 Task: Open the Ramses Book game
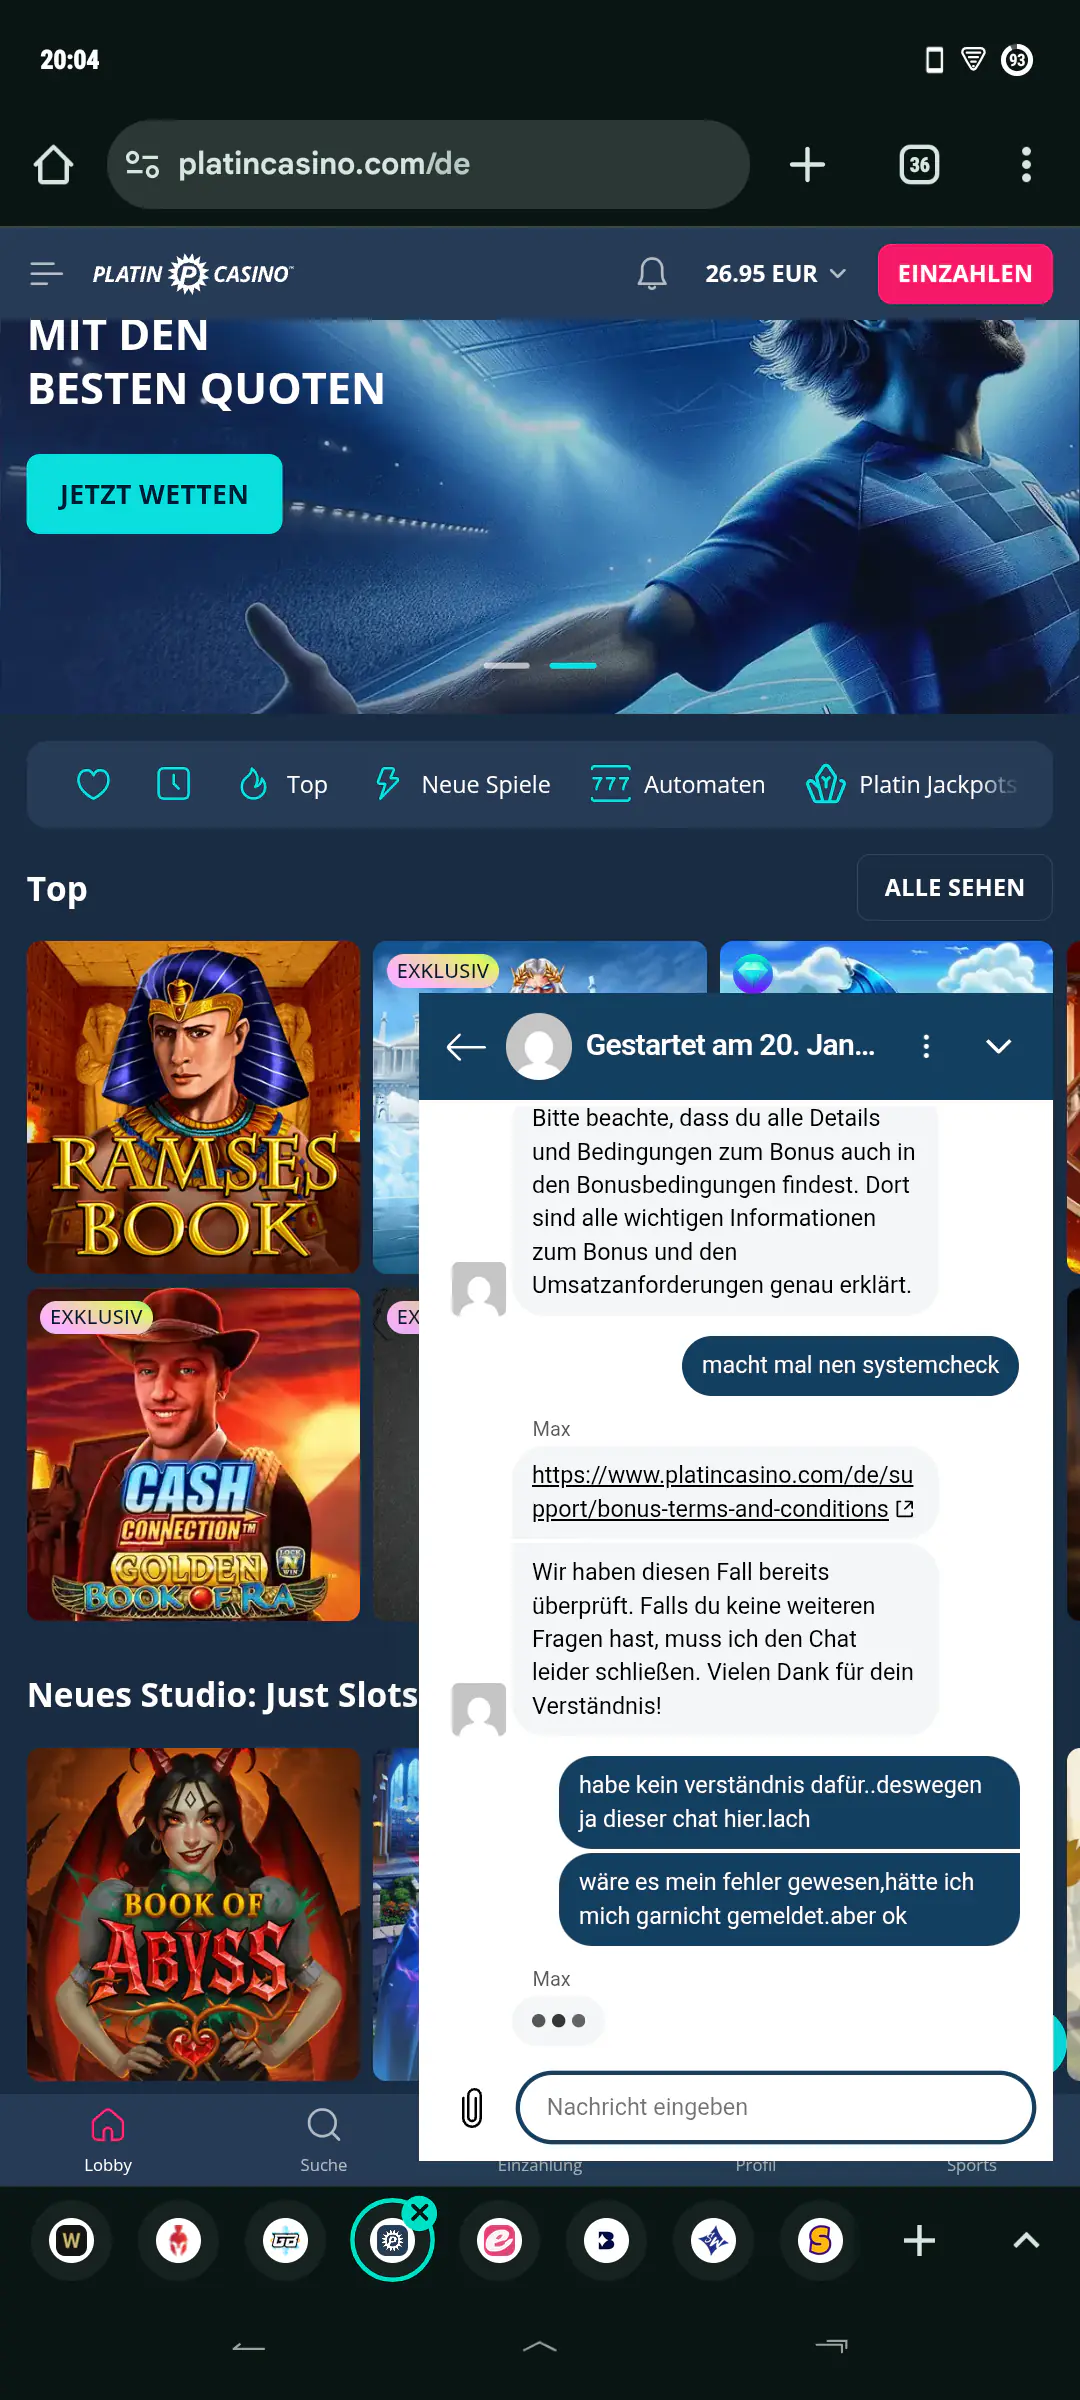[193, 1107]
